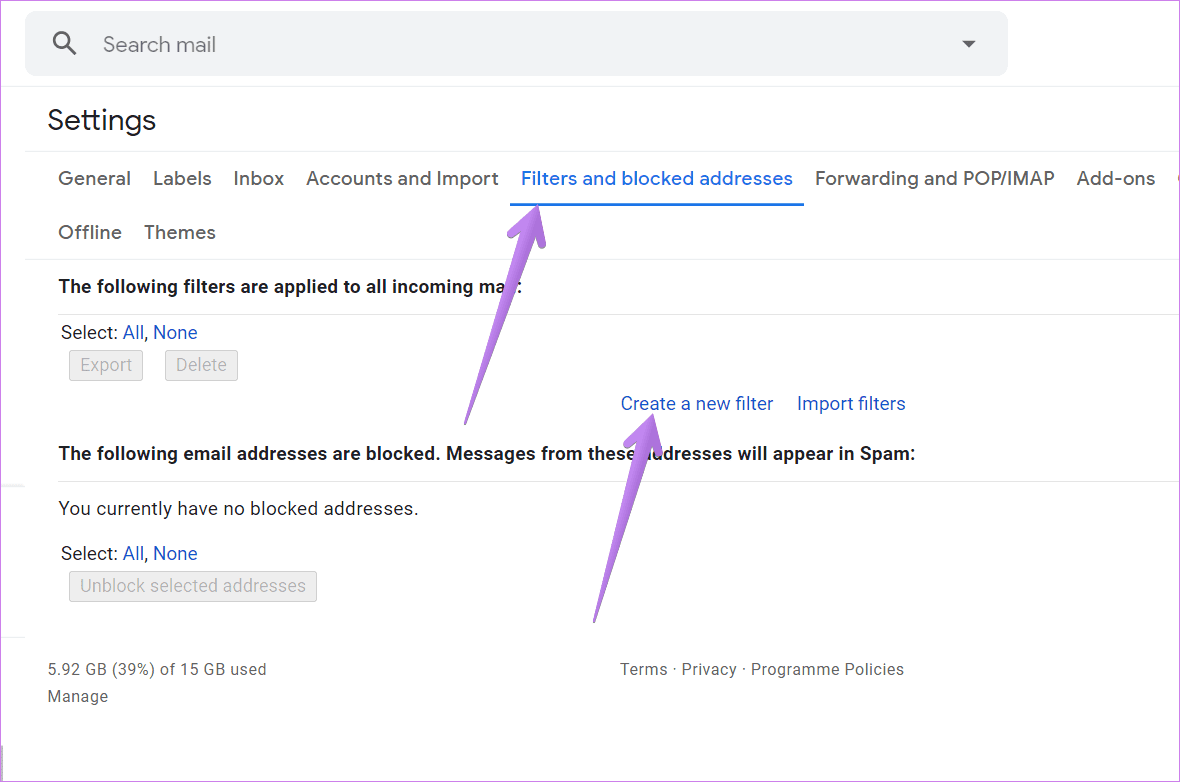
Task: Focus the Search mail input field
Action: coord(500,44)
